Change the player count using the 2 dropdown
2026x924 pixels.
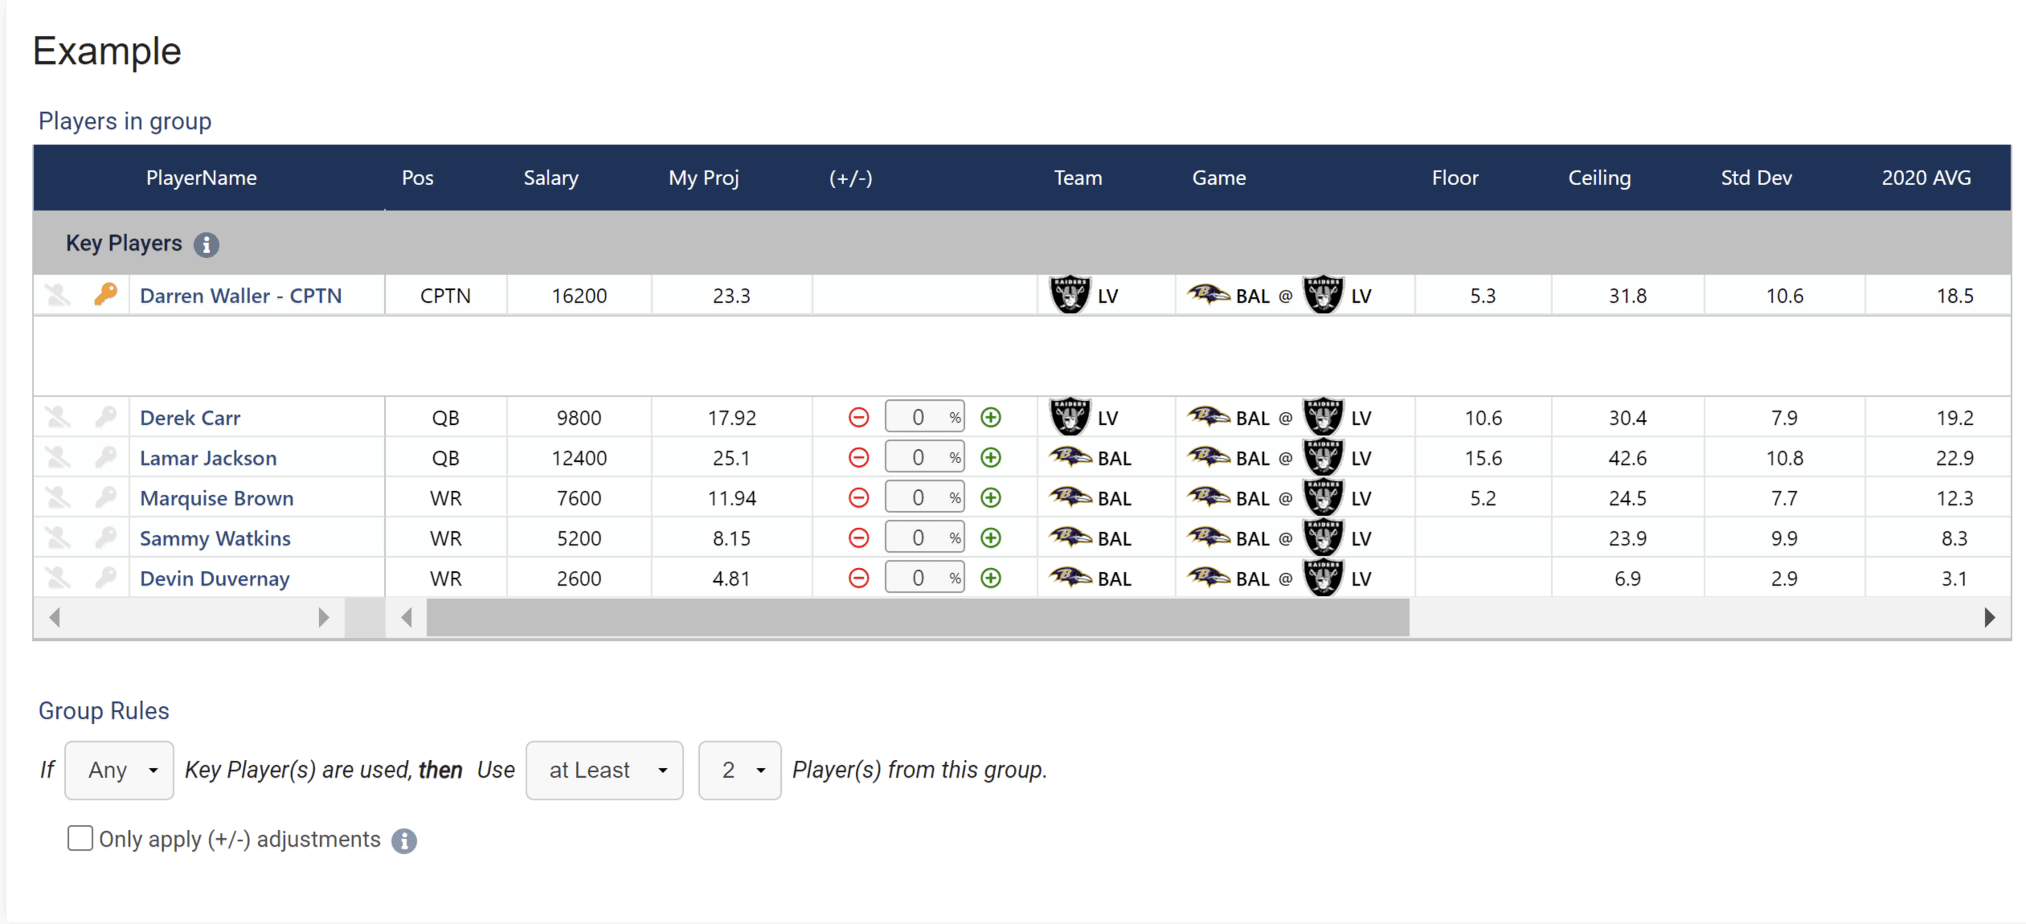[739, 770]
